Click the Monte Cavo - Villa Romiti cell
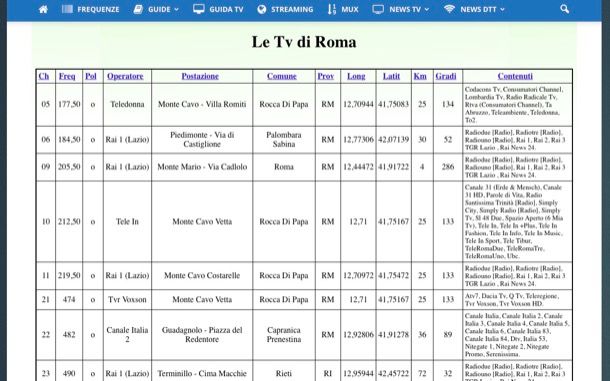Image resolution: width=610 pixels, height=381 pixels. click(202, 104)
